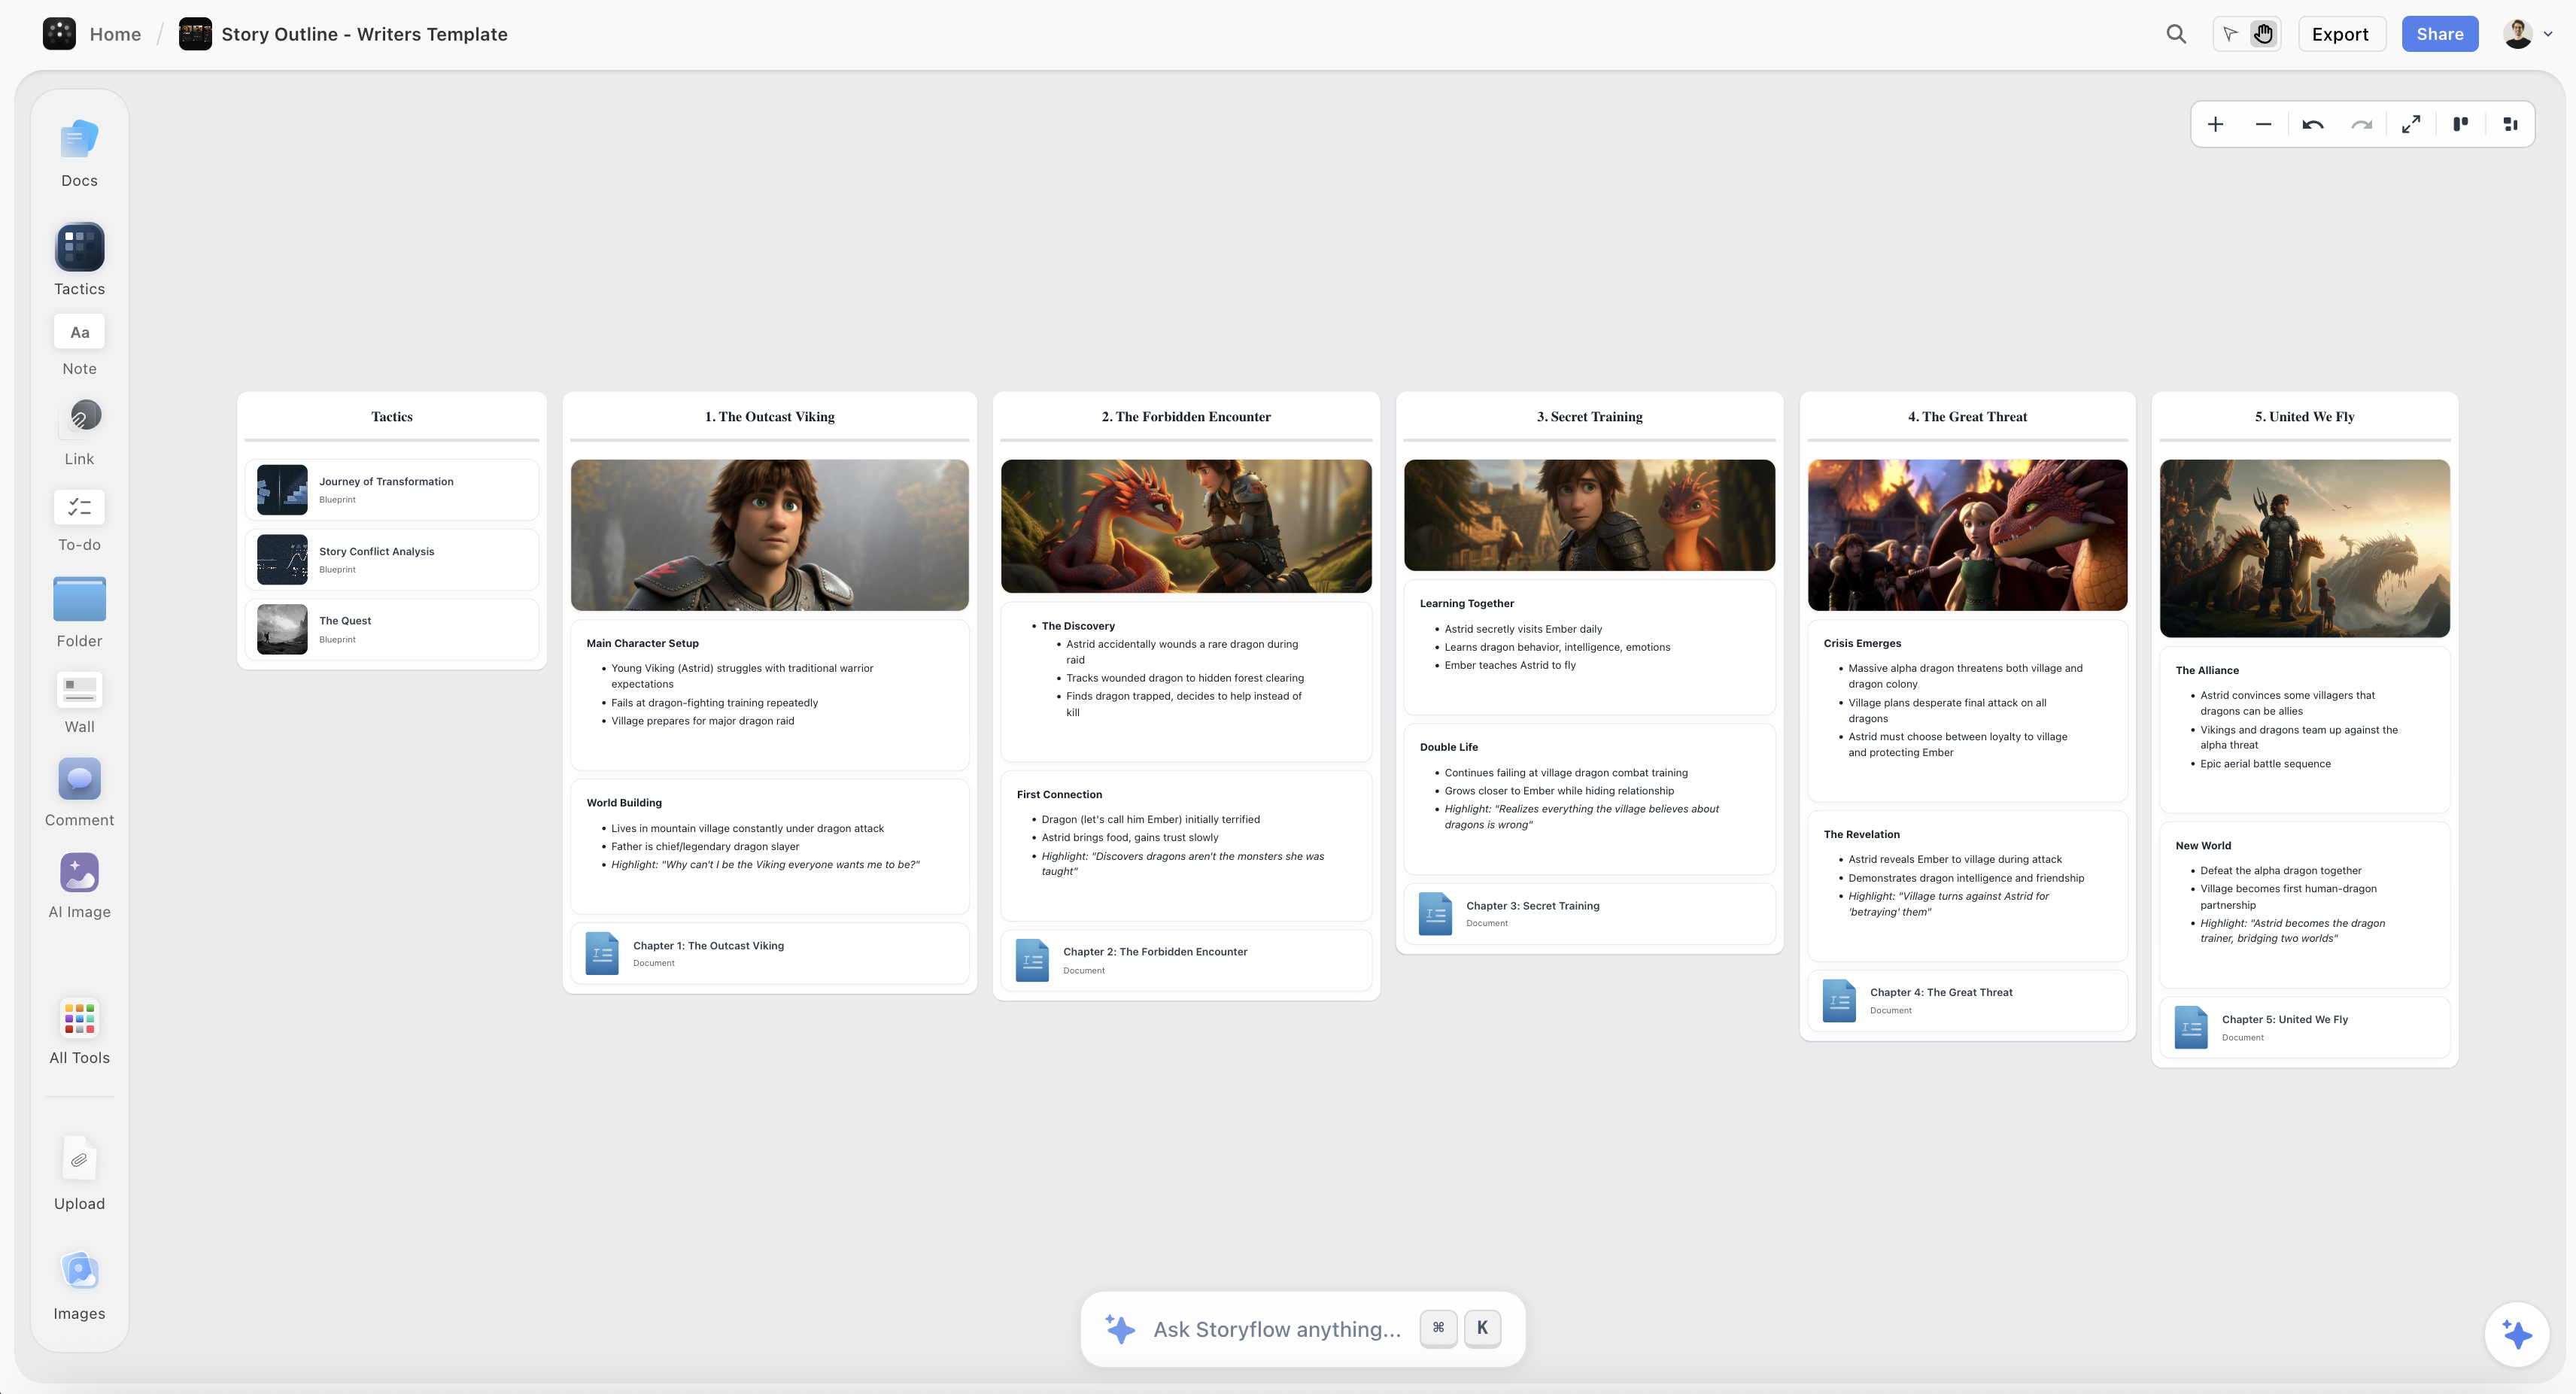The height and width of the screenshot is (1394, 2576).
Task: Open the To-do tool
Action: pos(79,507)
